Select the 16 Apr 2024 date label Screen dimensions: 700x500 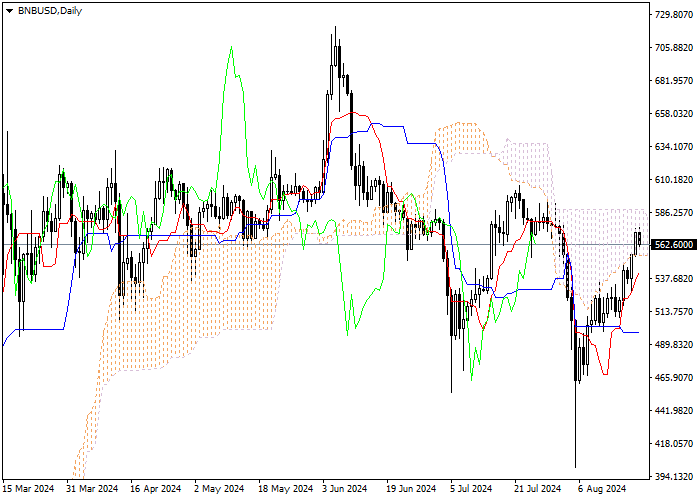[x=156, y=489]
